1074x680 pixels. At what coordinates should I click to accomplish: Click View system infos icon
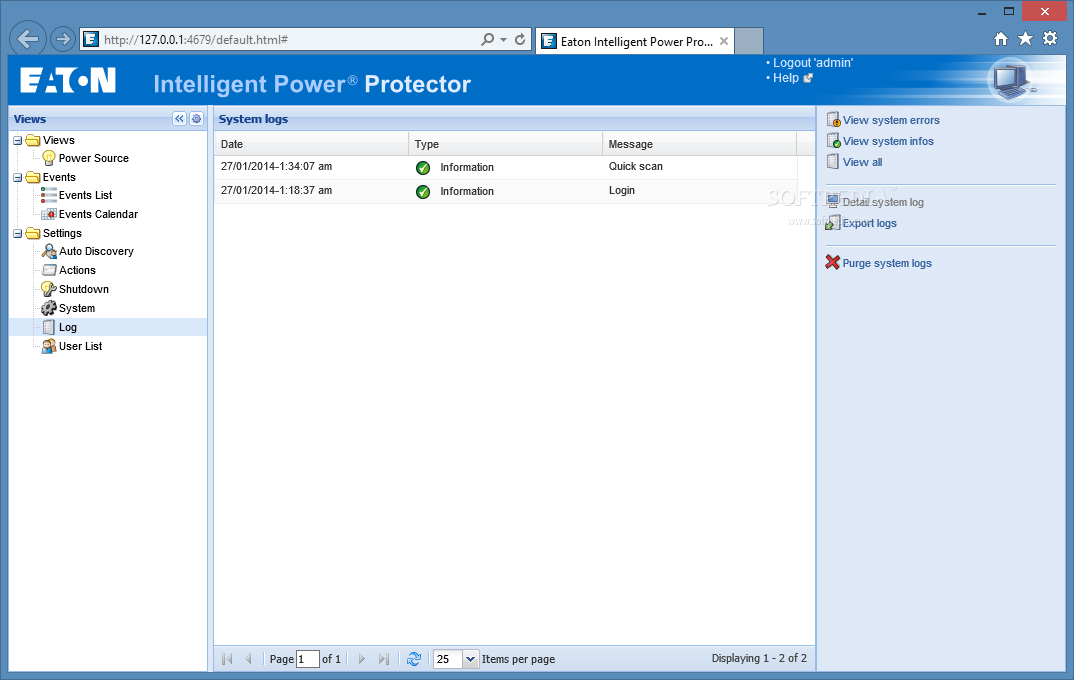(x=833, y=141)
